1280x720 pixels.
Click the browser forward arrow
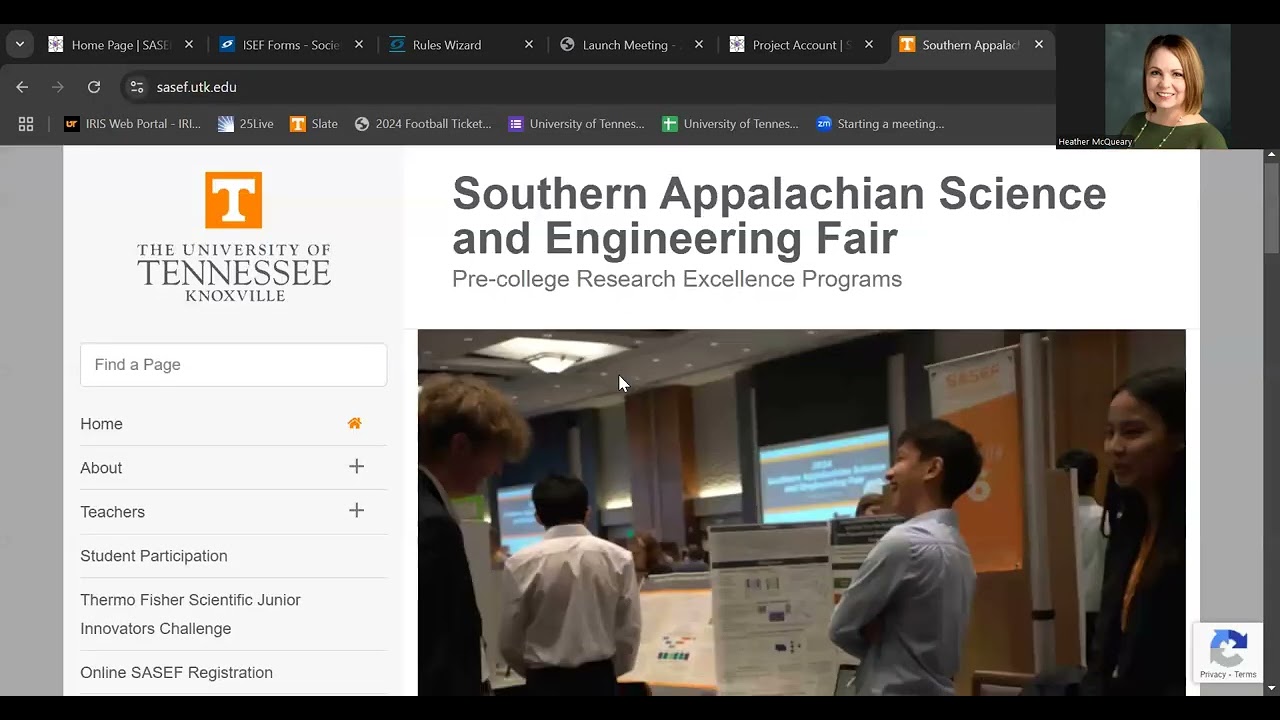click(x=58, y=87)
